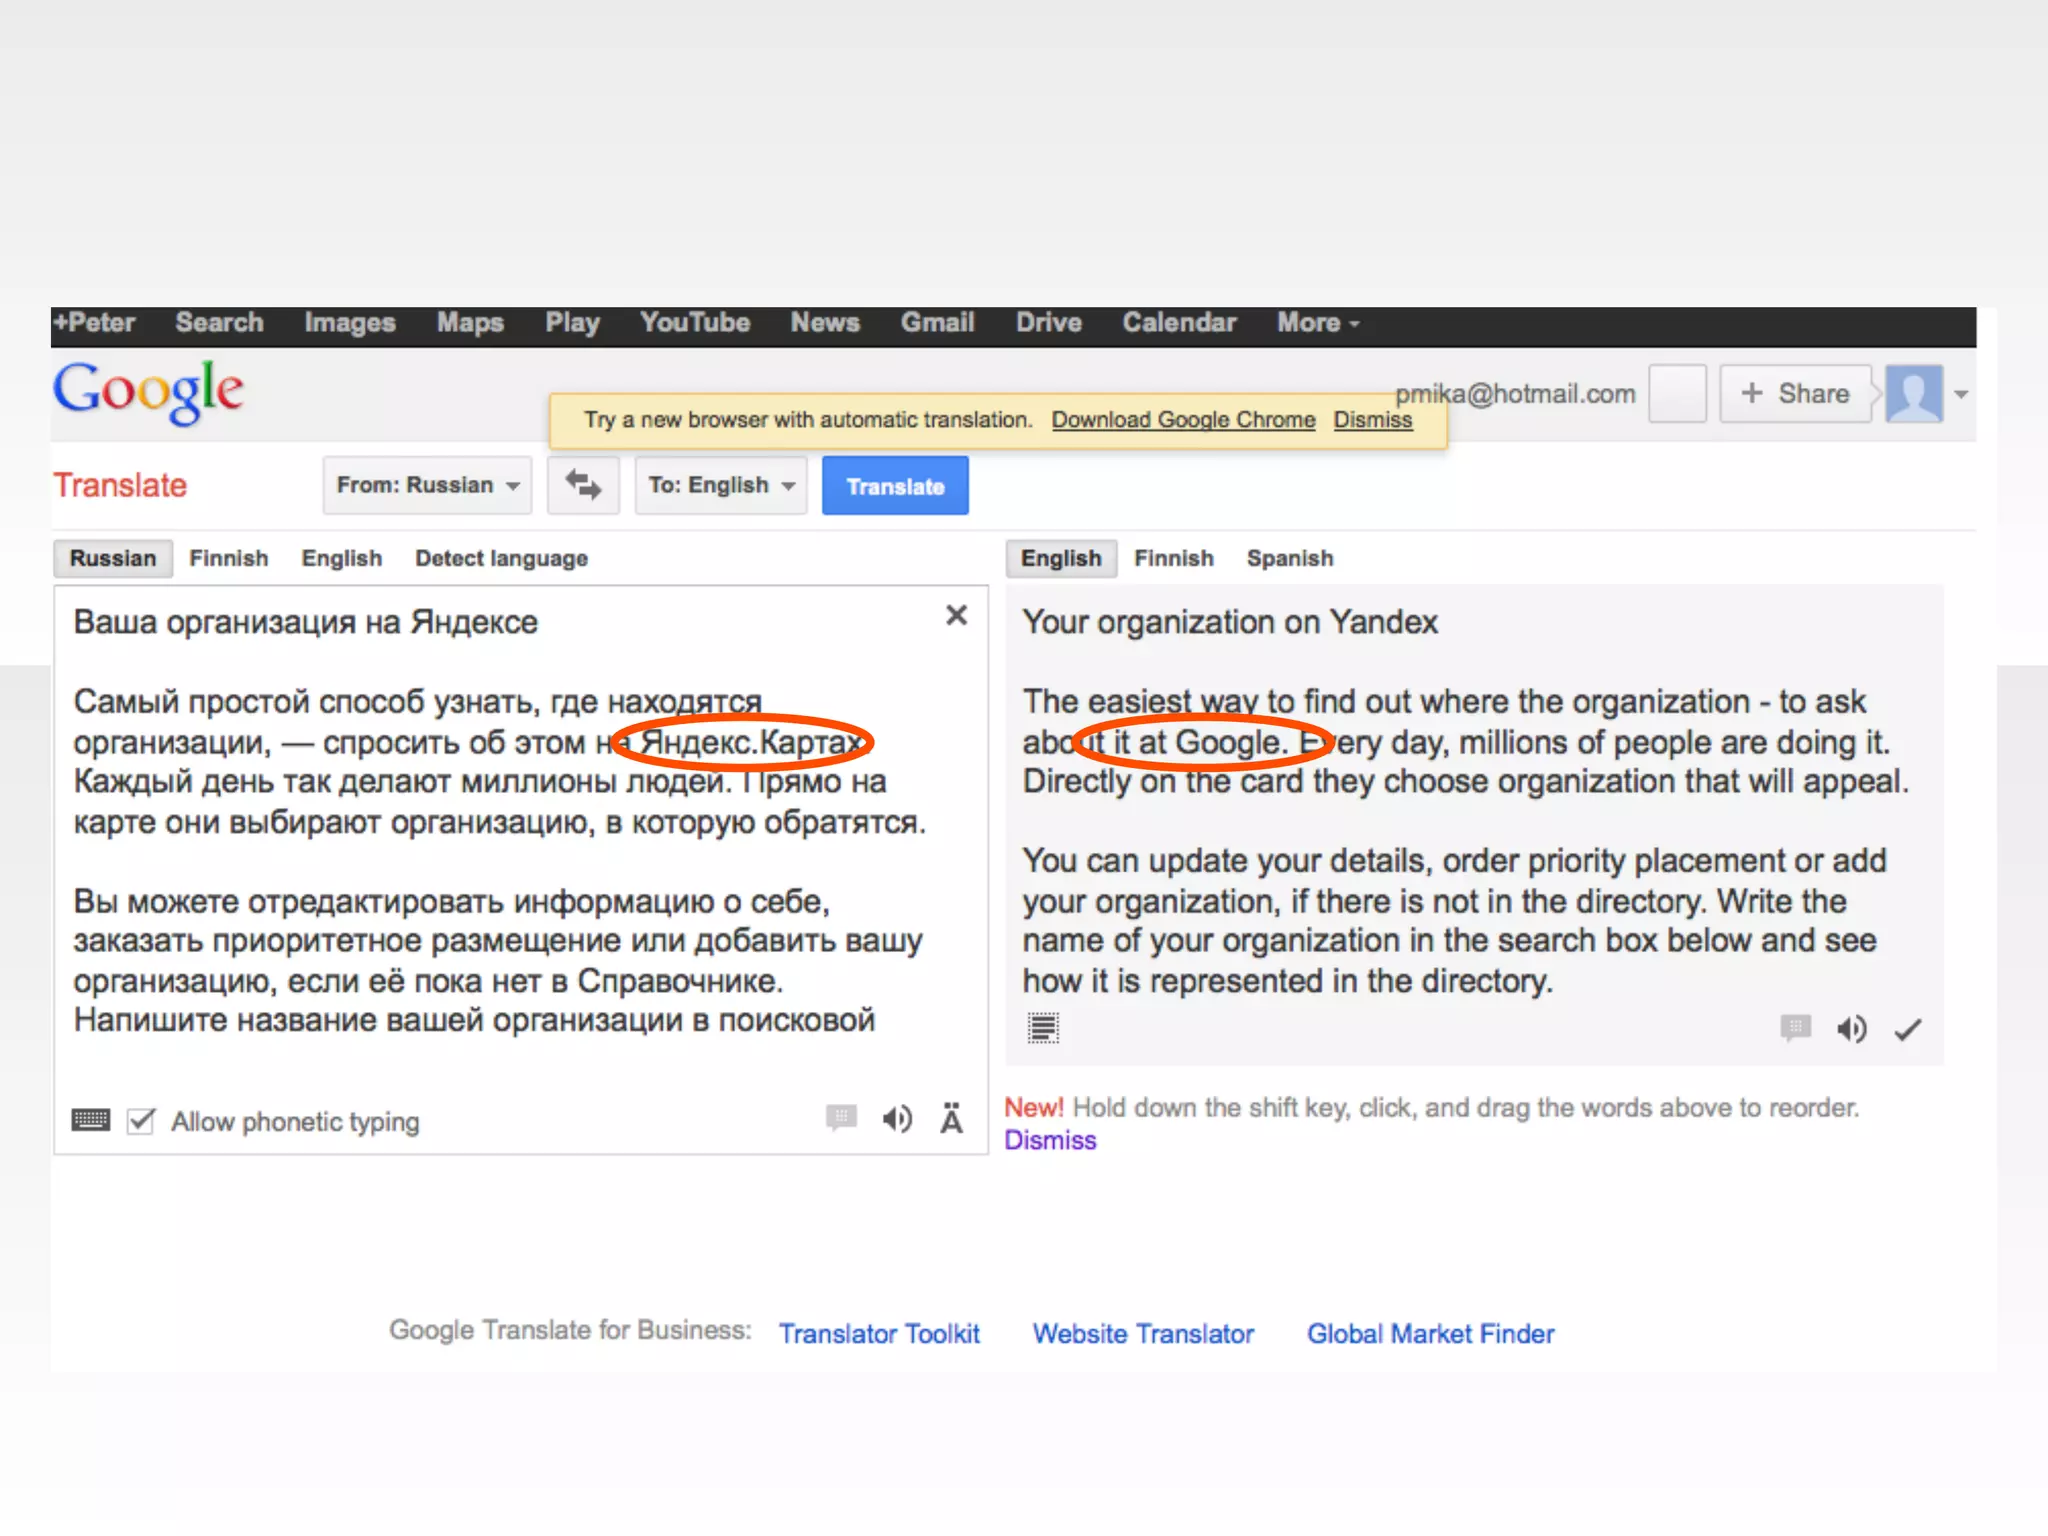The image size is (2048, 1536).
Task: Open Website Translator link
Action: coord(1143,1334)
